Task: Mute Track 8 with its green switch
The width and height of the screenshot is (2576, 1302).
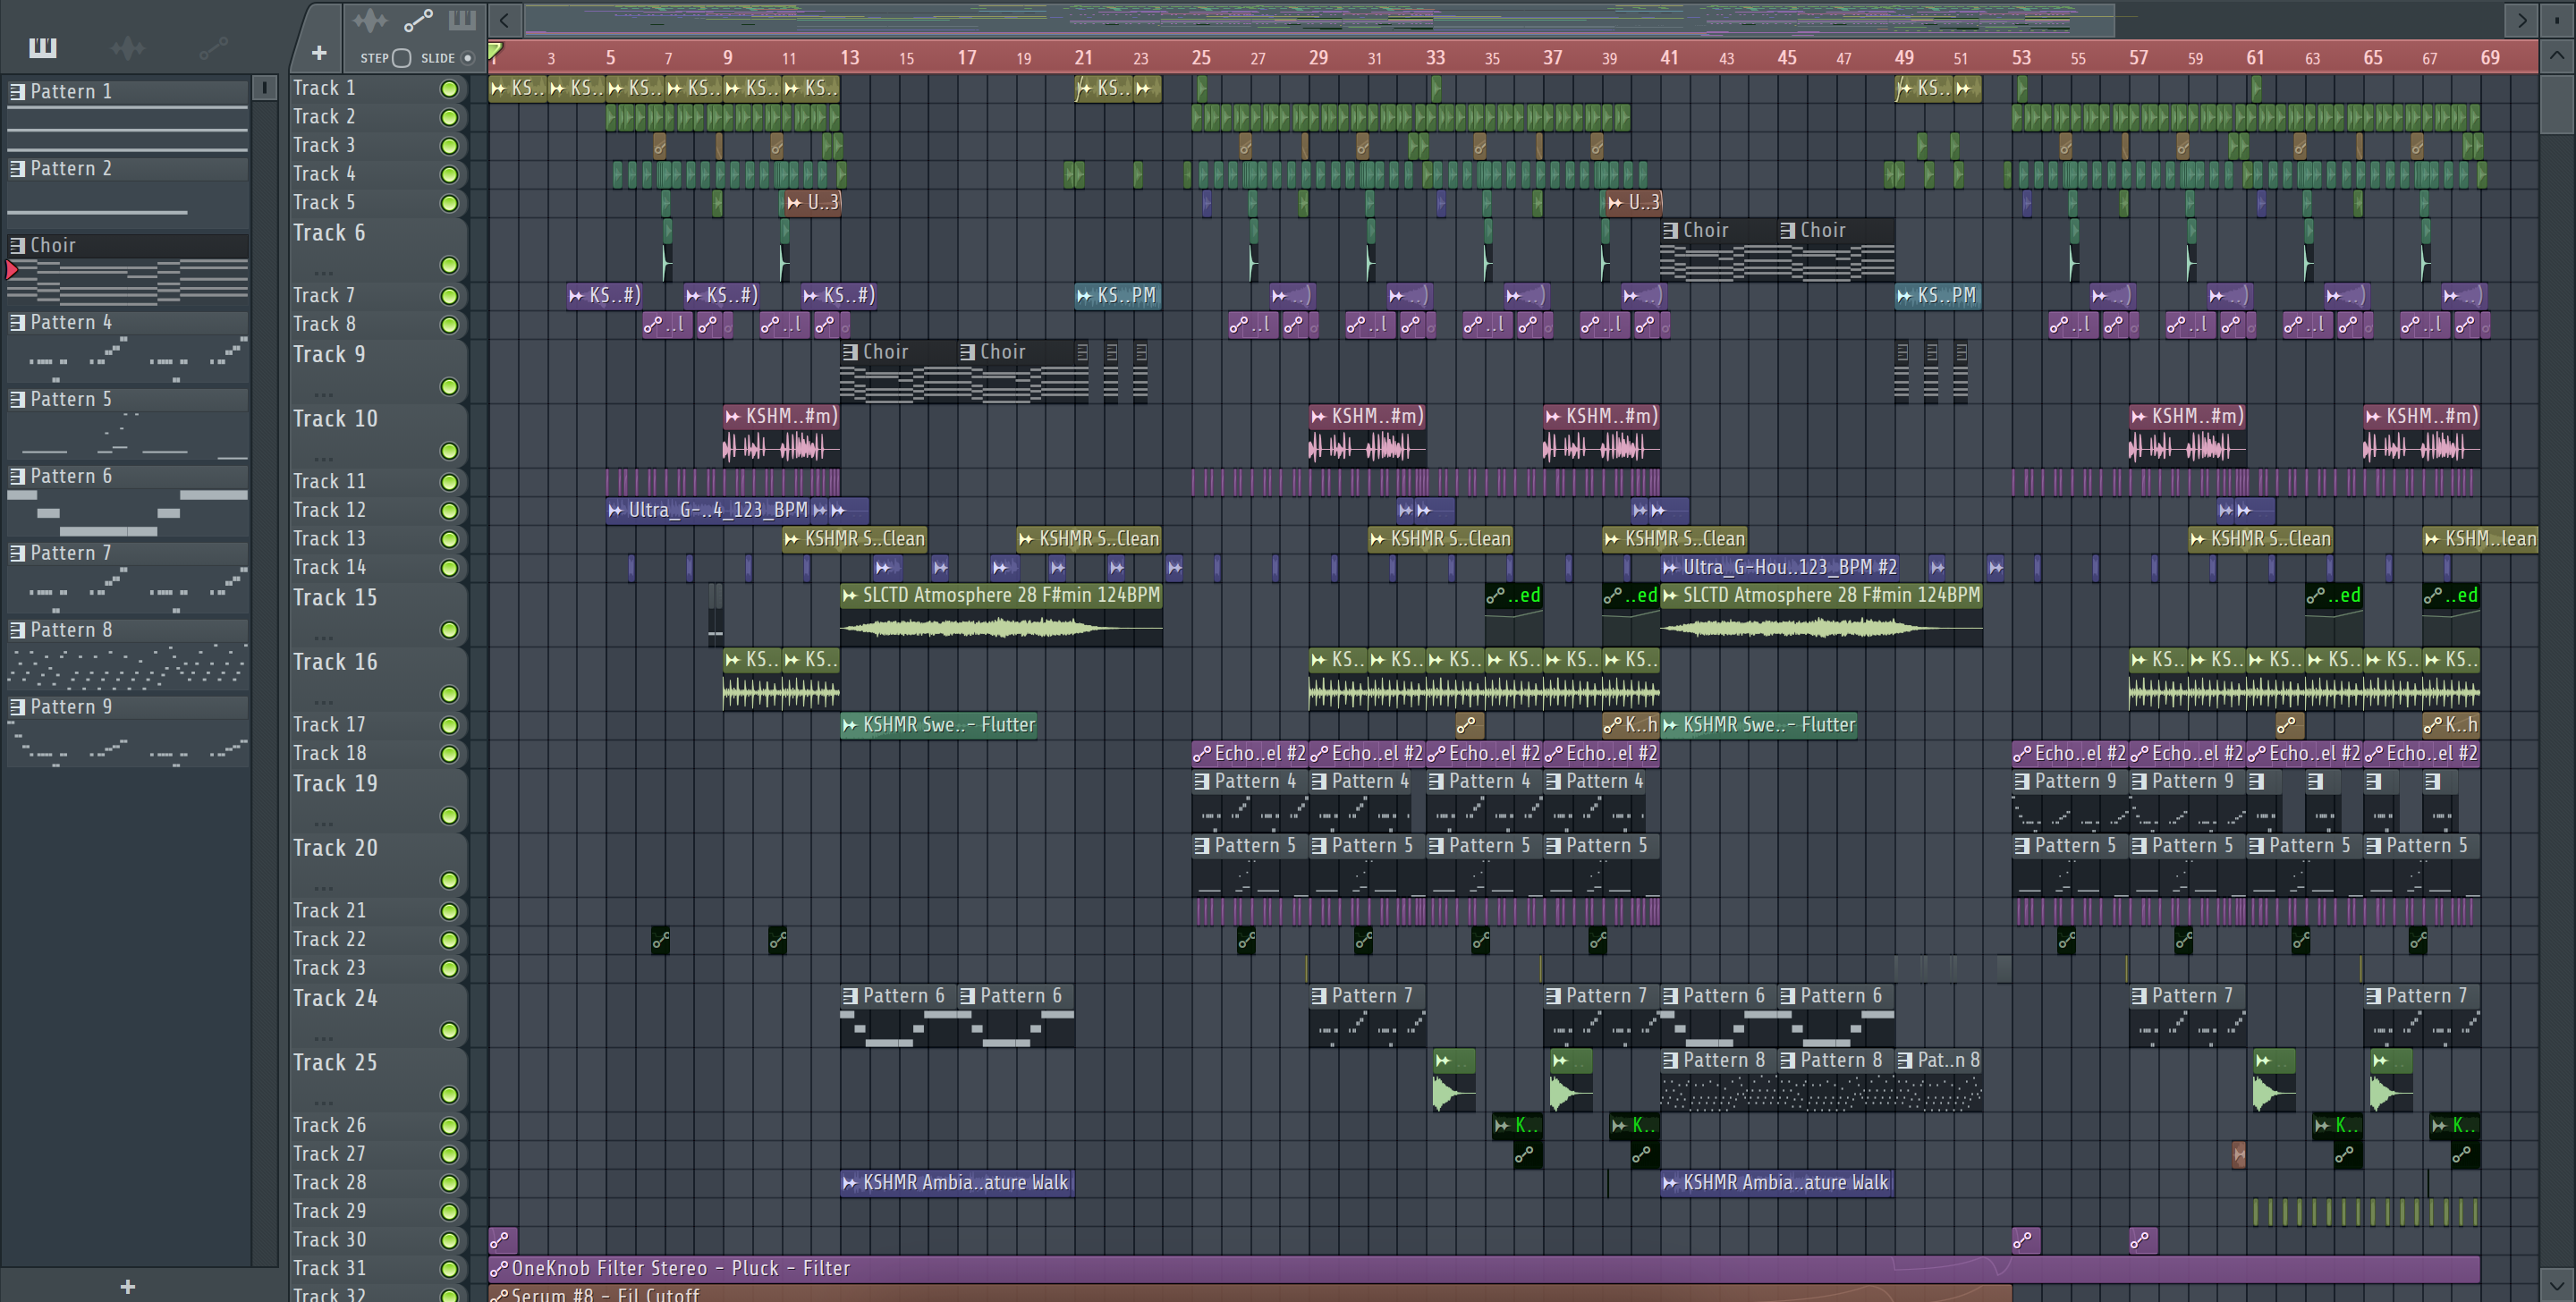Action: pos(450,326)
